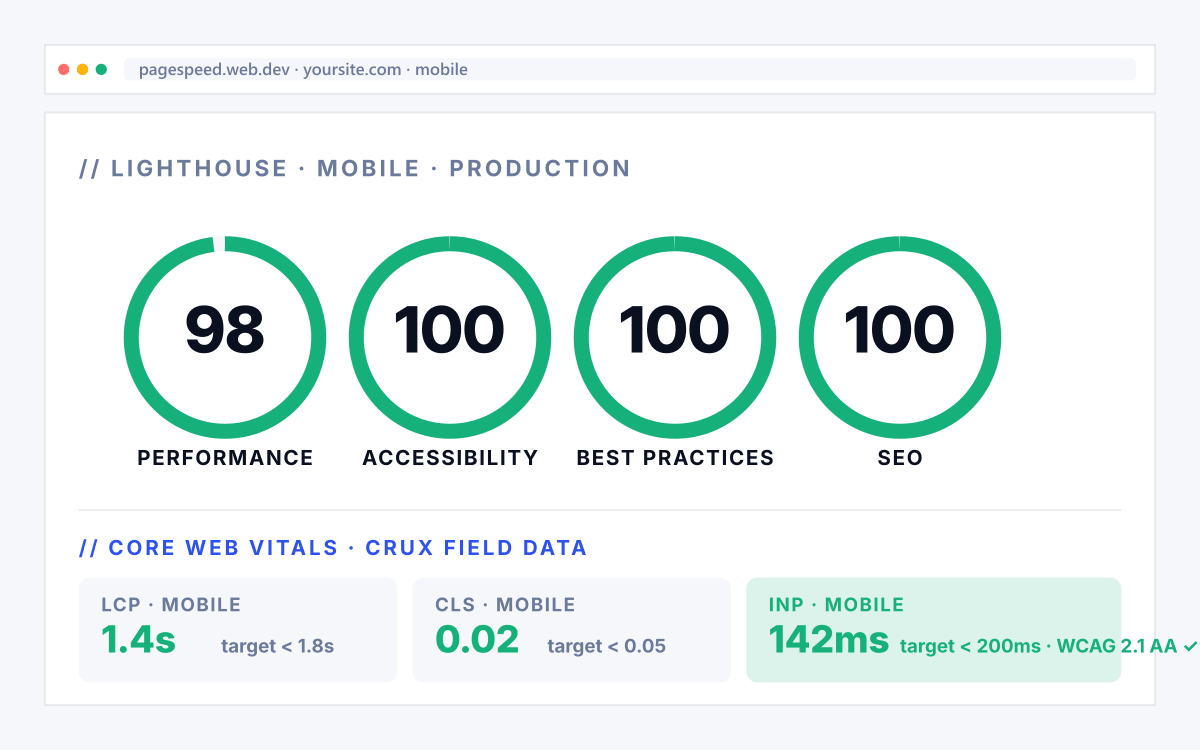Click the 0.02 CLS value

tap(477, 640)
